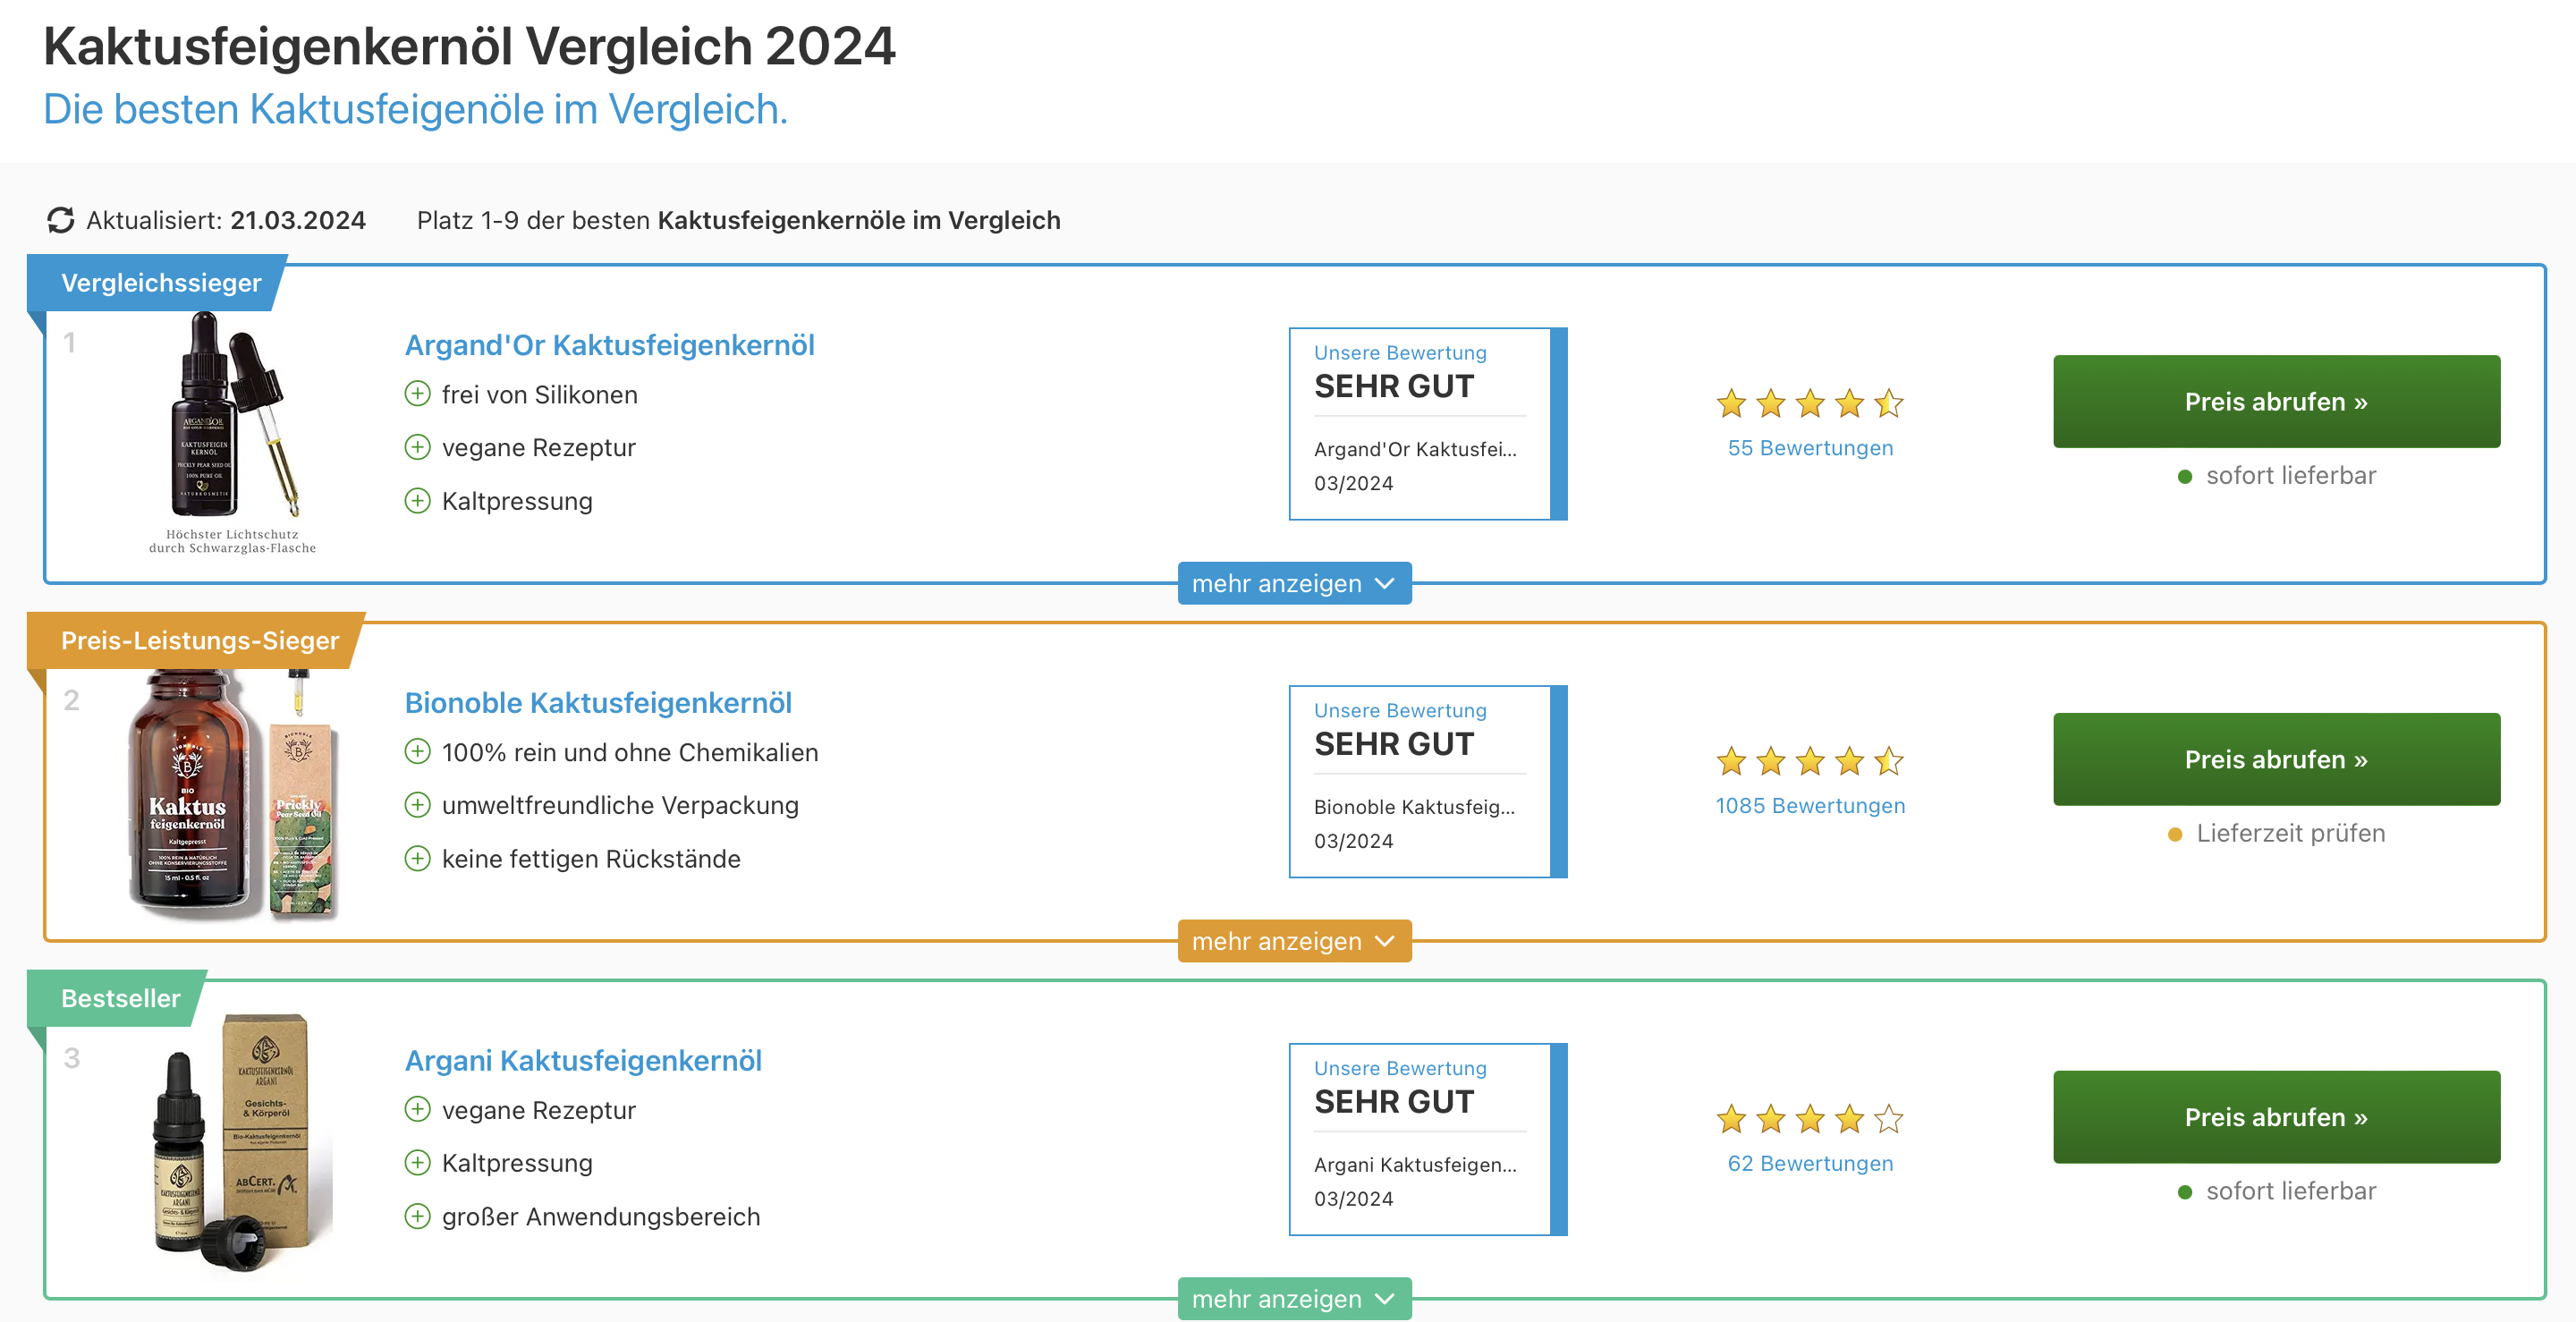Click the refresh icon beside Aktualisiert
Image resolution: width=2576 pixels, height=1322 pixels.
click(x=61, y=220)
